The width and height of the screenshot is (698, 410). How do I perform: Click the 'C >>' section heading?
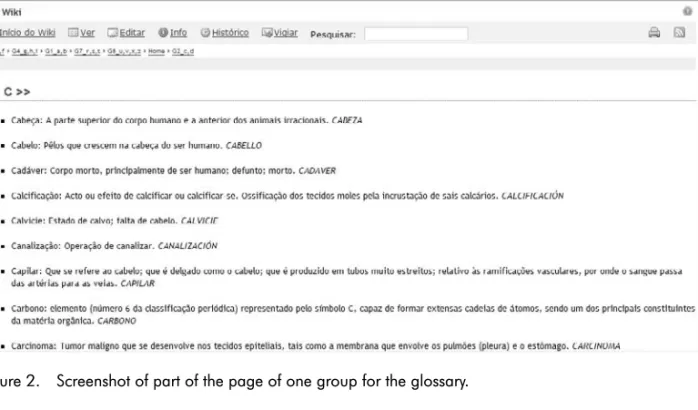[17, 92]
